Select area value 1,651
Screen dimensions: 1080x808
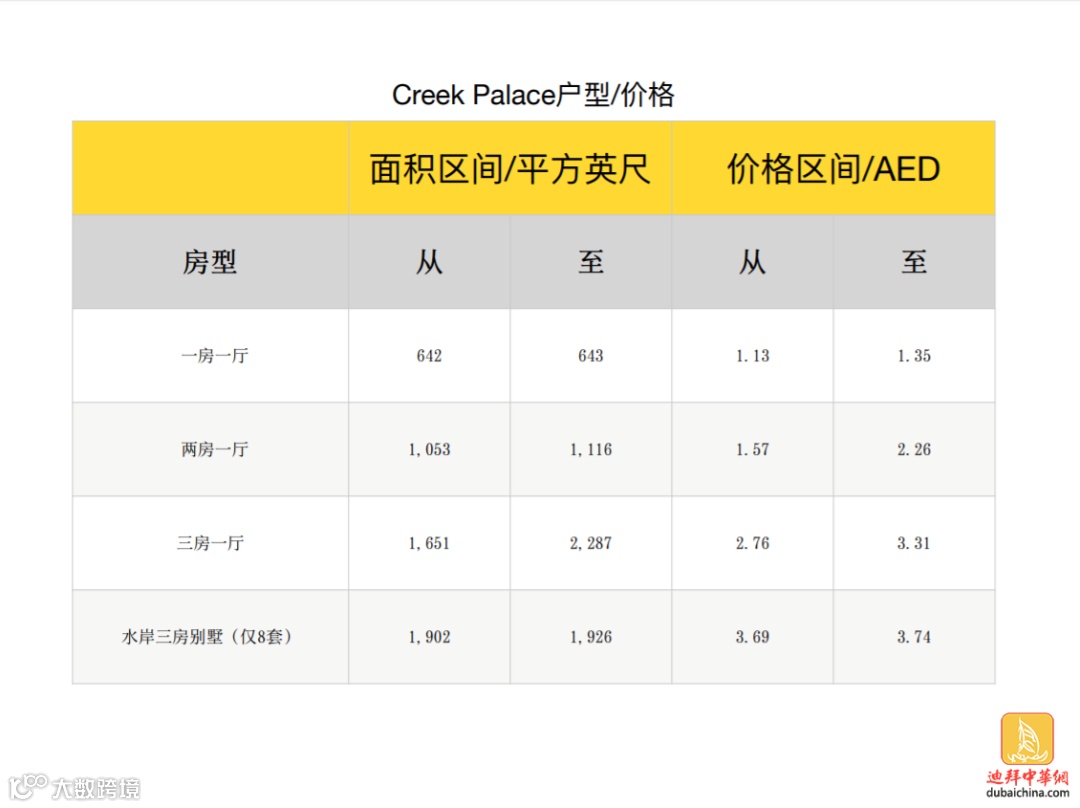coord(429,543)
